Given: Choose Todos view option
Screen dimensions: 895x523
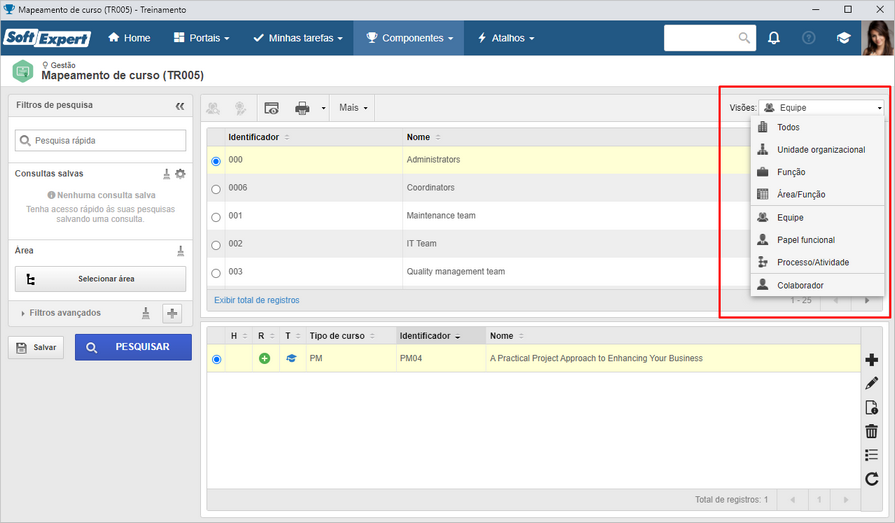Looking at the screenshot, I should pos(817,127).
